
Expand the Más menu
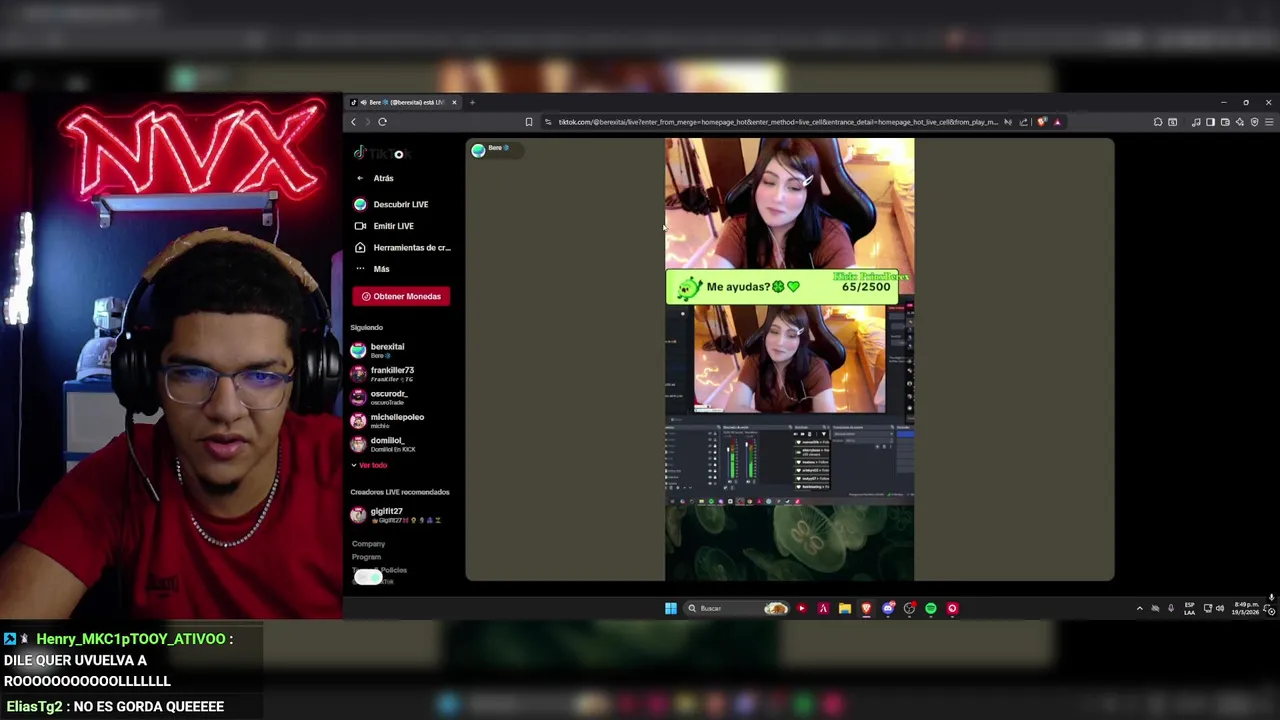[x=373, y=269]
